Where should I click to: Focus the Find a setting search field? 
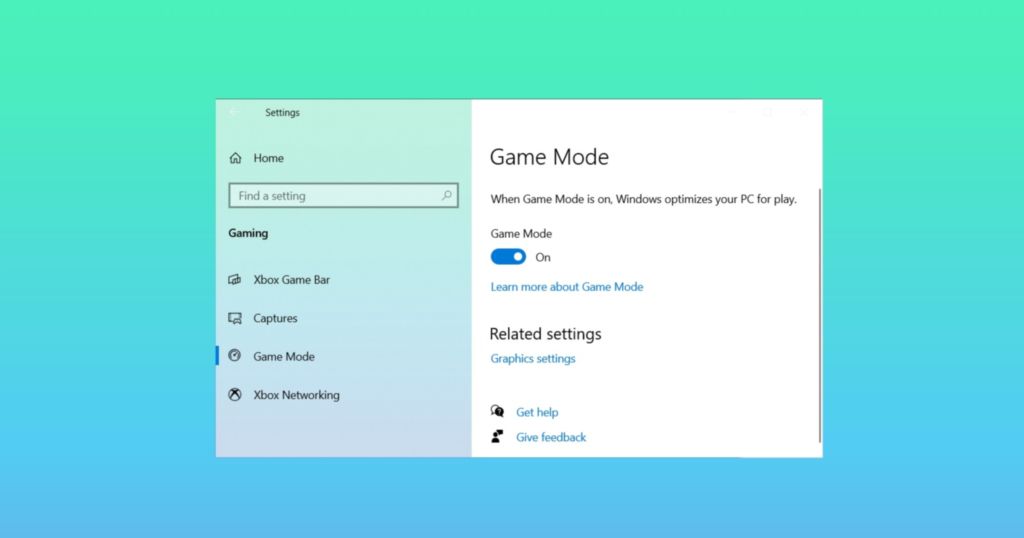[335, 196]
